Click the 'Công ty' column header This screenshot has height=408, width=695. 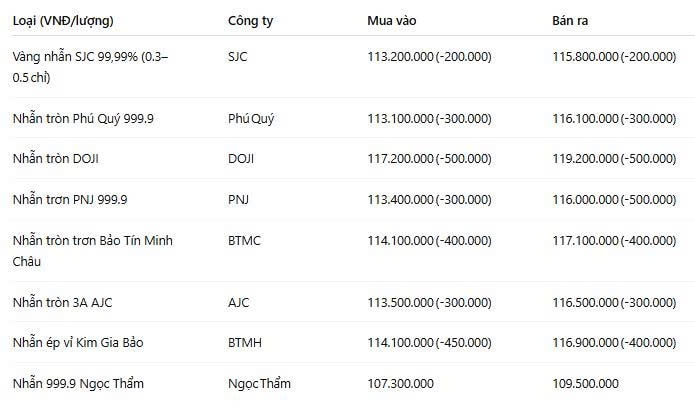tap(250, 21)
